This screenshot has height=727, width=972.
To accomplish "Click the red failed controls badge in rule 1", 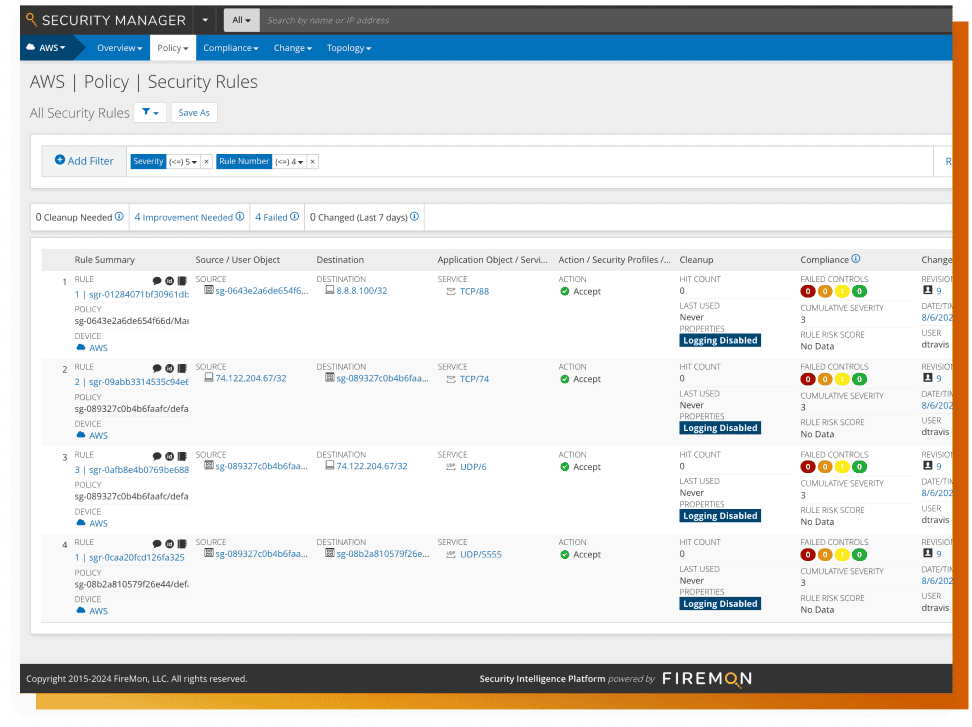I will pos(808,292).
